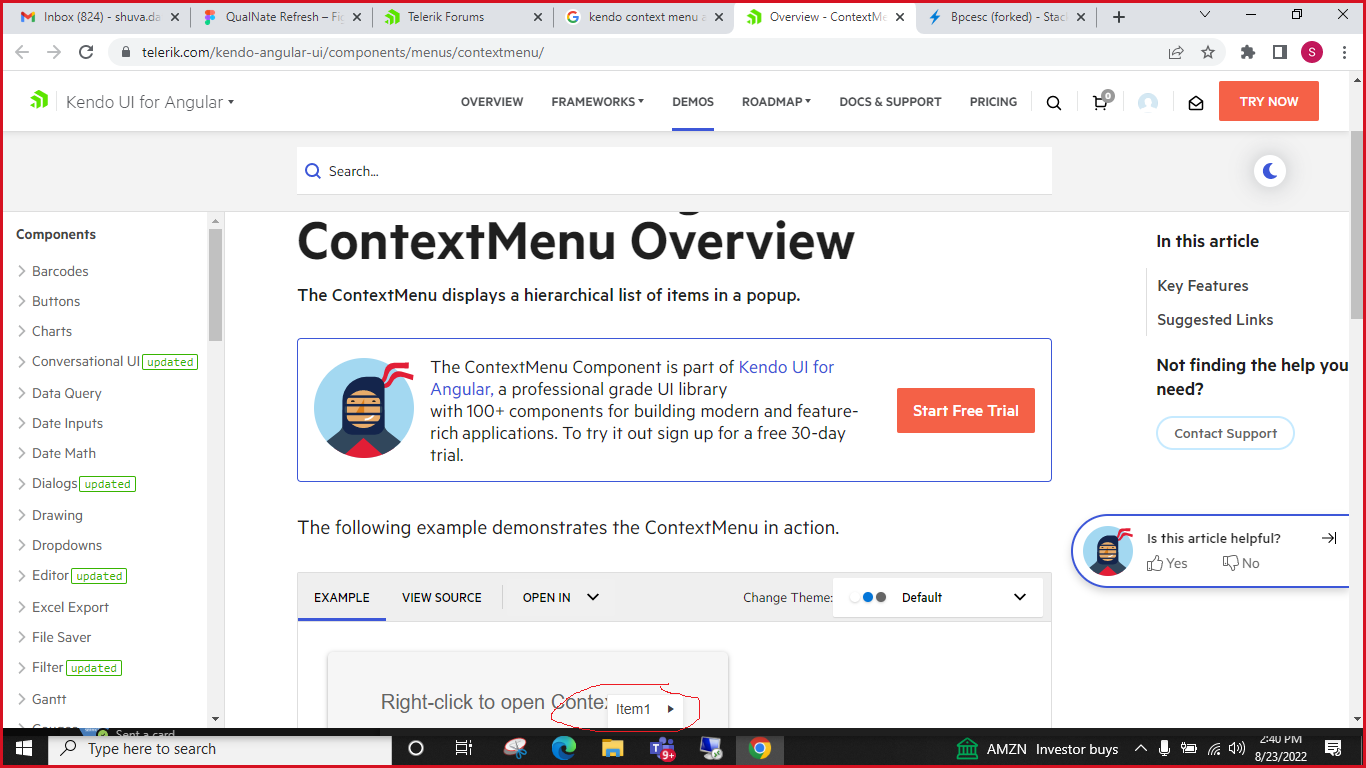Open Chrome three-dot menu
This screenshot has height=768, width=1366.
coord(1344,52)
